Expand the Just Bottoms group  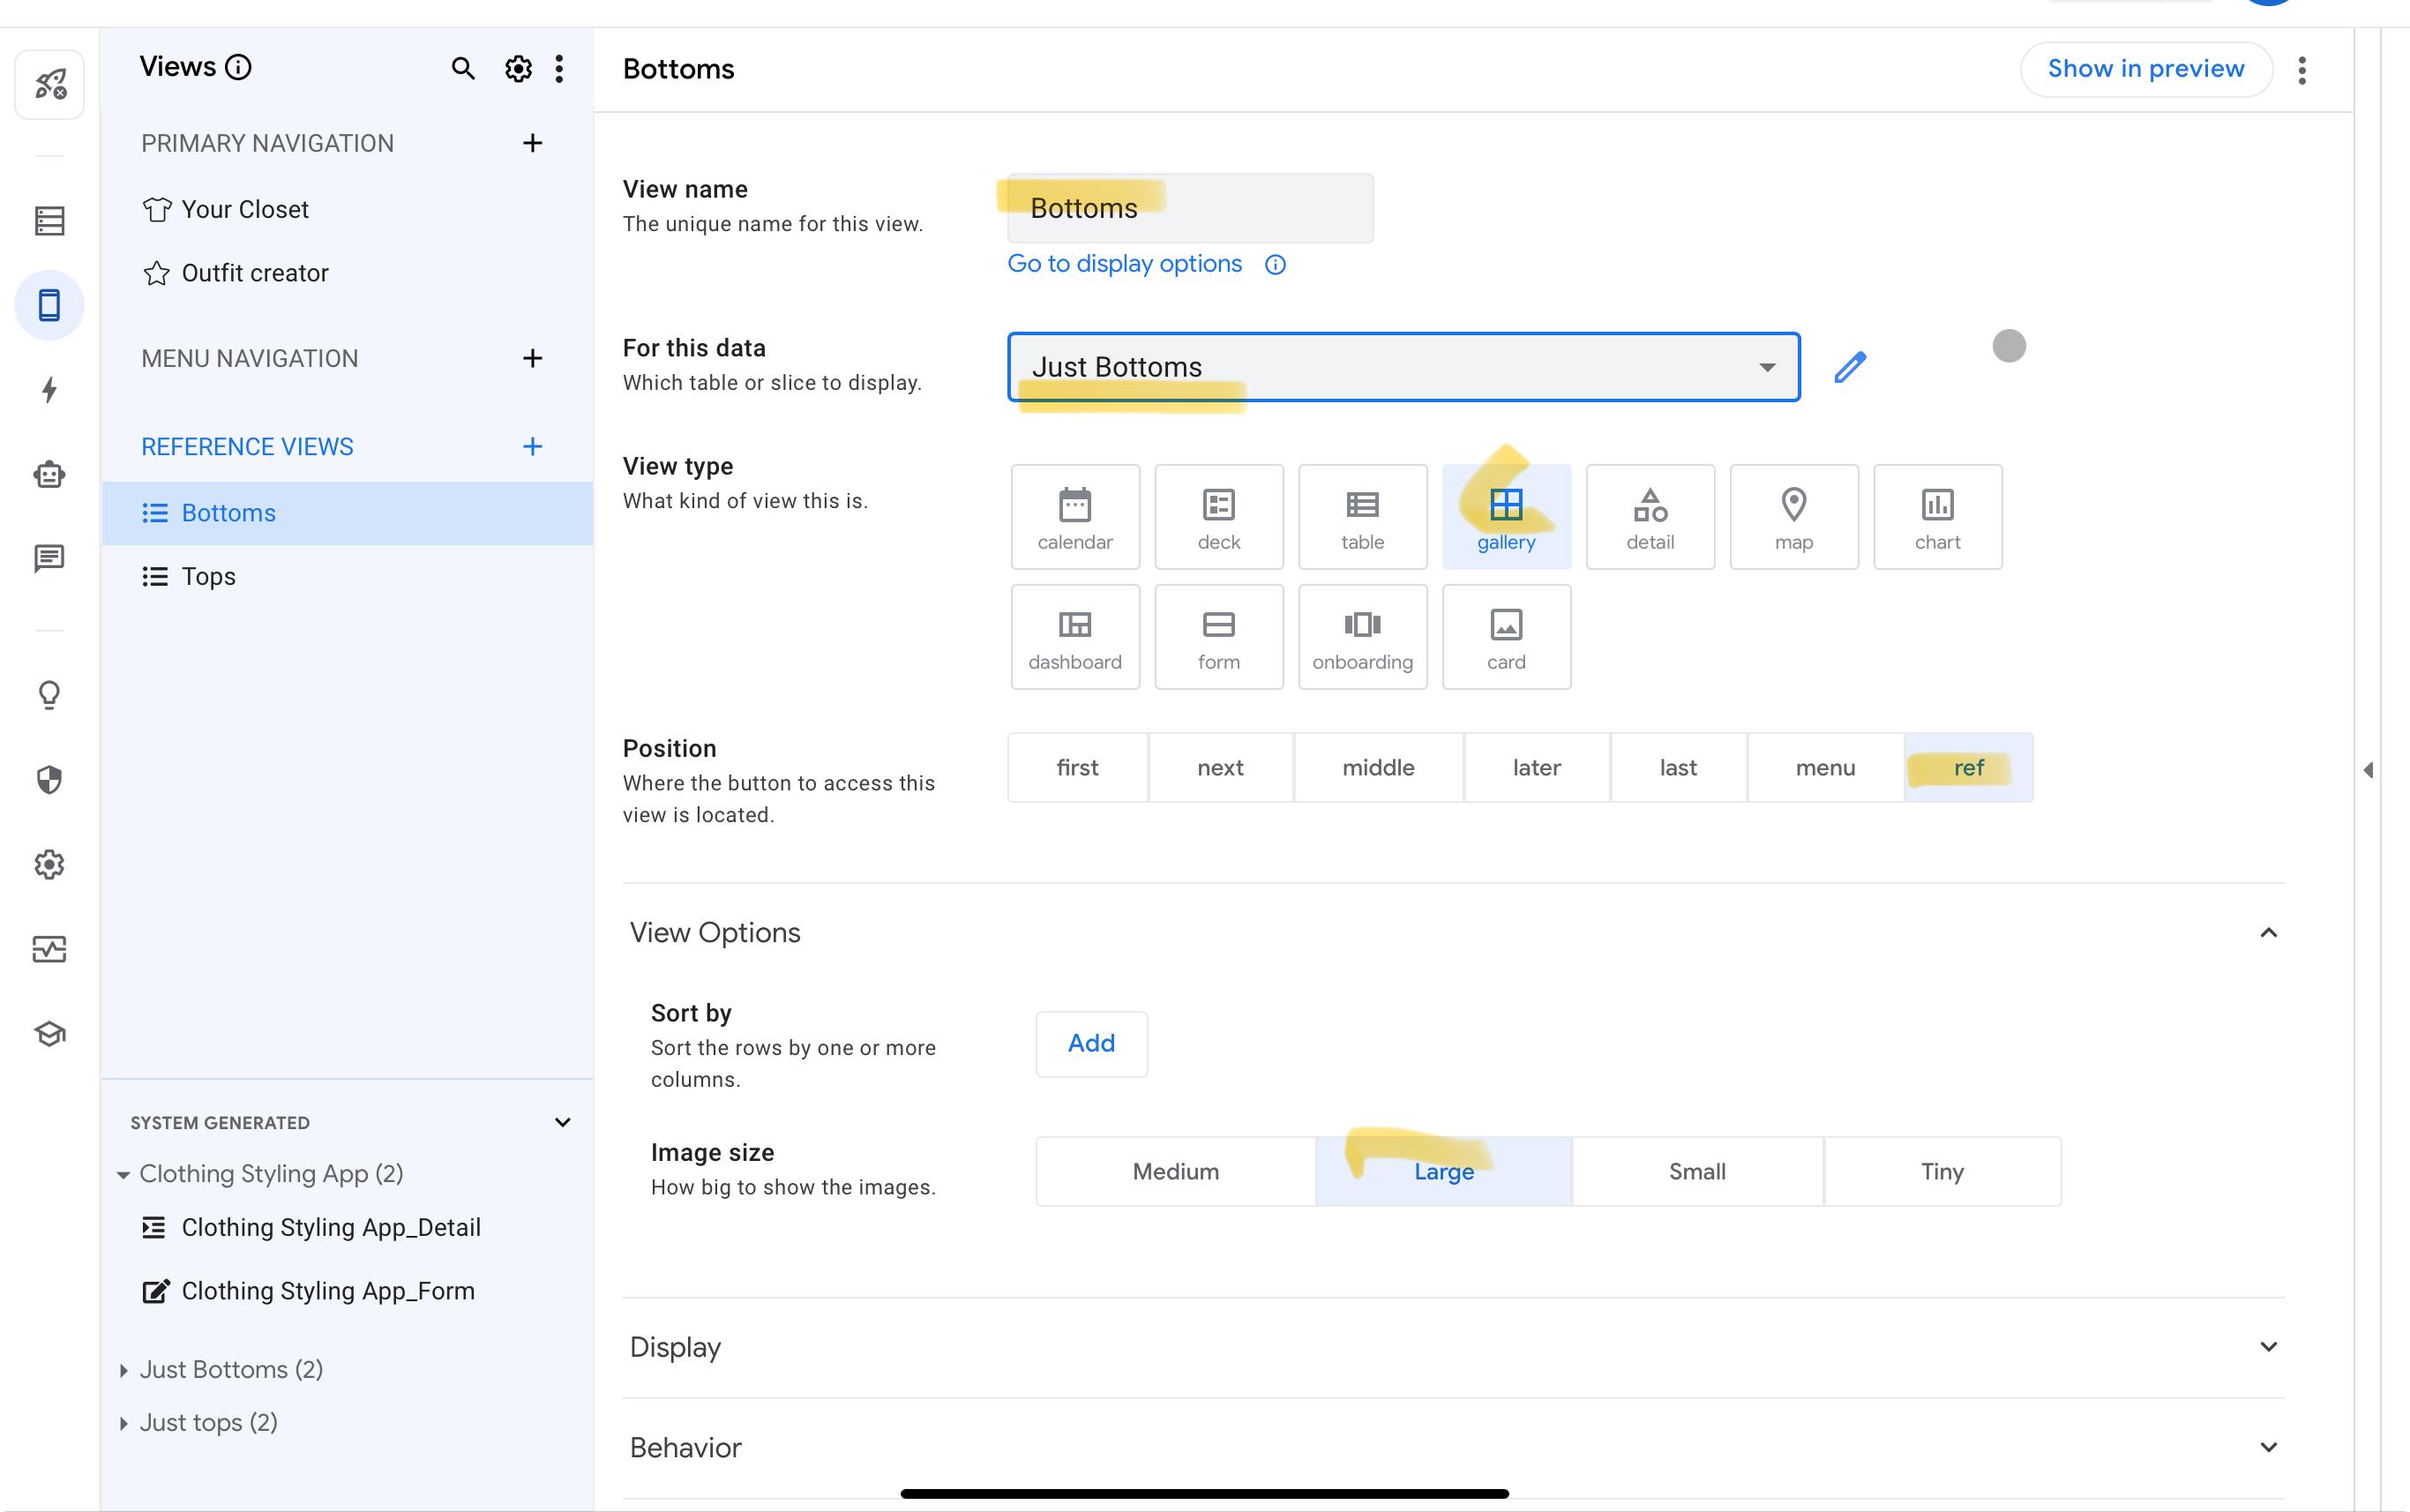pyautogui.click(x=123, y=1370)
